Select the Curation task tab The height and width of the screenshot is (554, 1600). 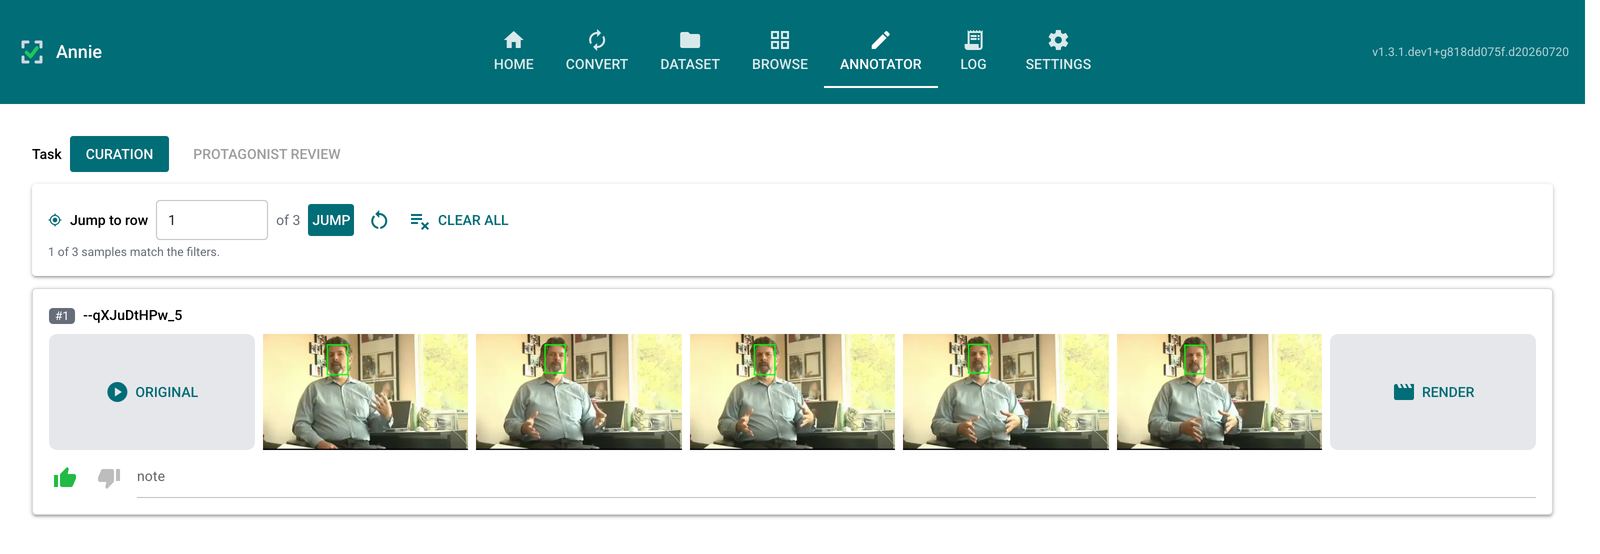click(119, 154)
